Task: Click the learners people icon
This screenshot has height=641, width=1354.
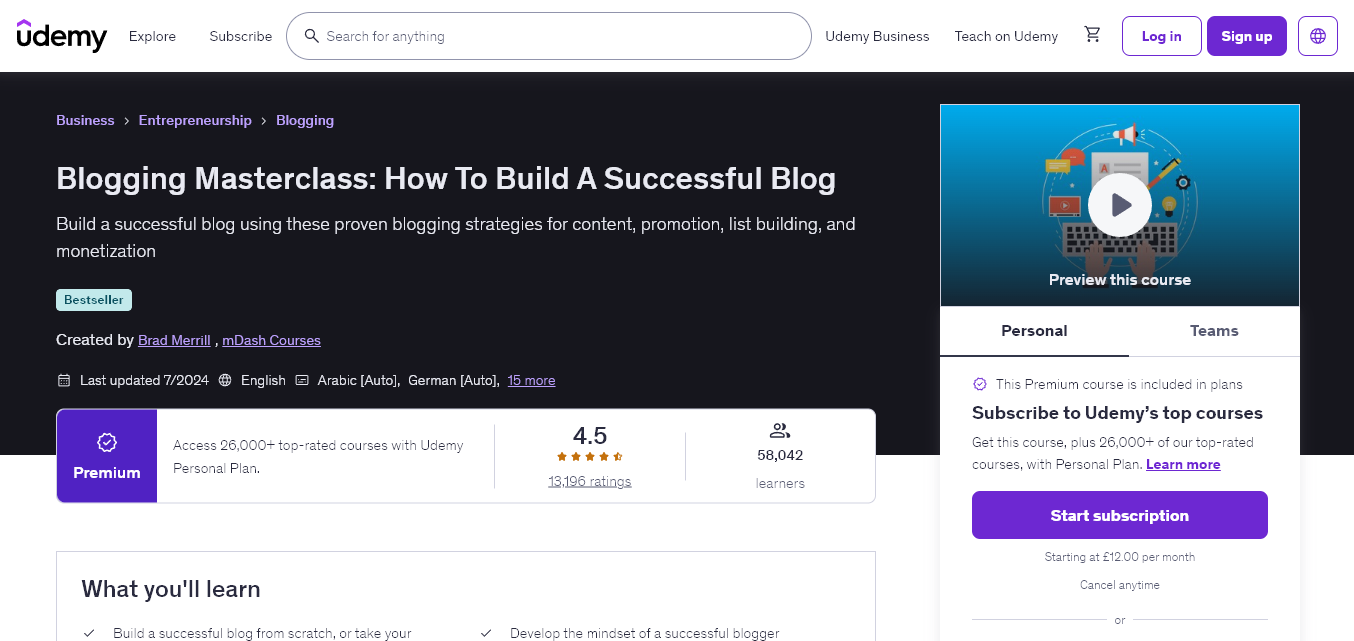Action: pyautogui.click(x=780, y=431)
